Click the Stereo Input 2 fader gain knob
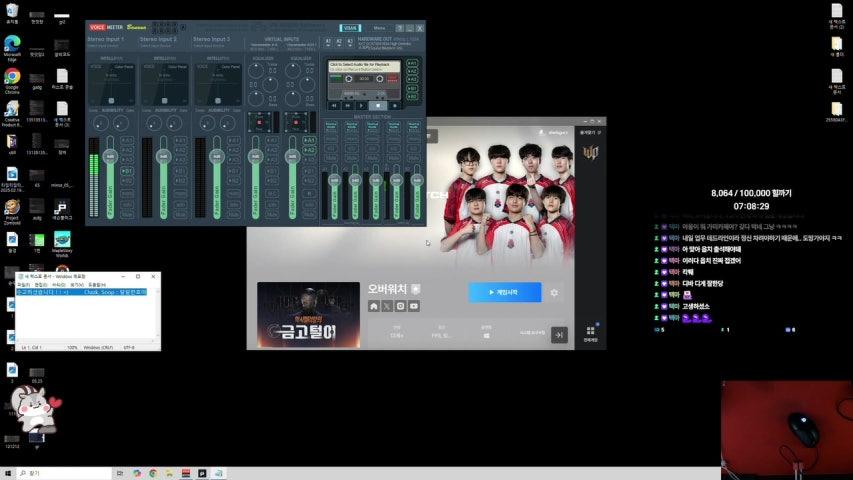The image size is (853, 480). (163, 157)
